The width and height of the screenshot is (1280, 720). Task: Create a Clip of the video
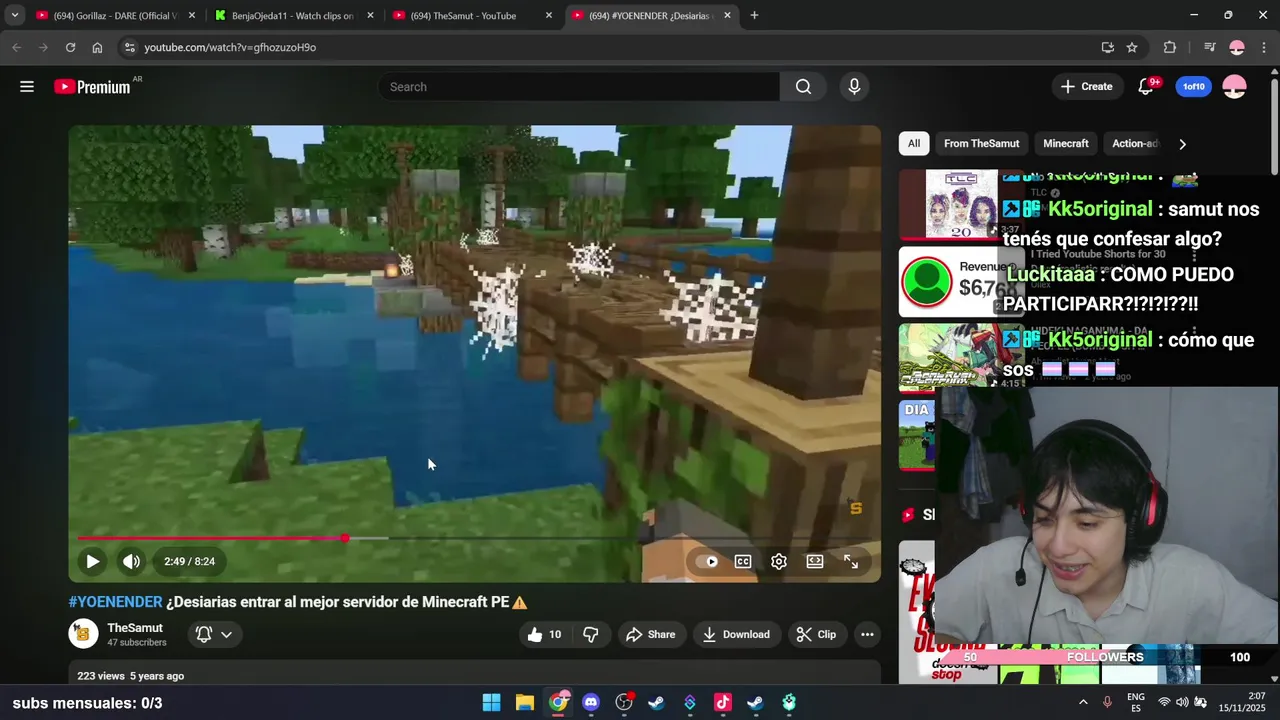pos(816,634)
